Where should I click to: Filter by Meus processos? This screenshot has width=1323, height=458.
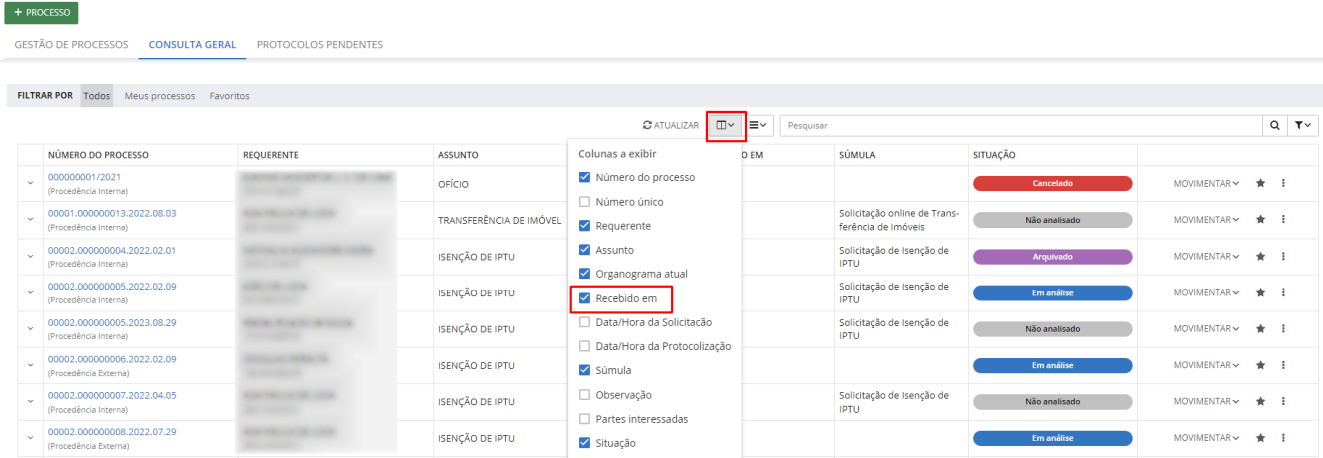coord(160,96)
